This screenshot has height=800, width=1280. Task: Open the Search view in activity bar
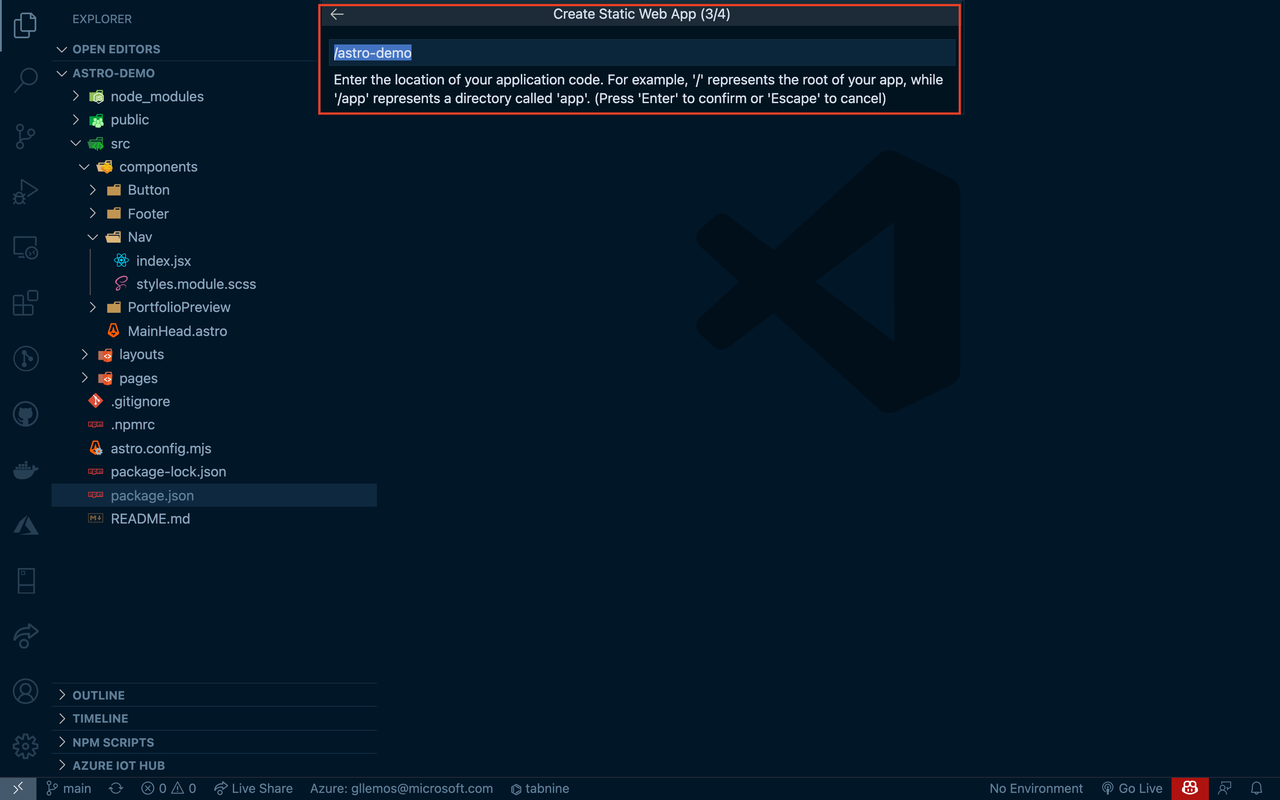point(26,80)
